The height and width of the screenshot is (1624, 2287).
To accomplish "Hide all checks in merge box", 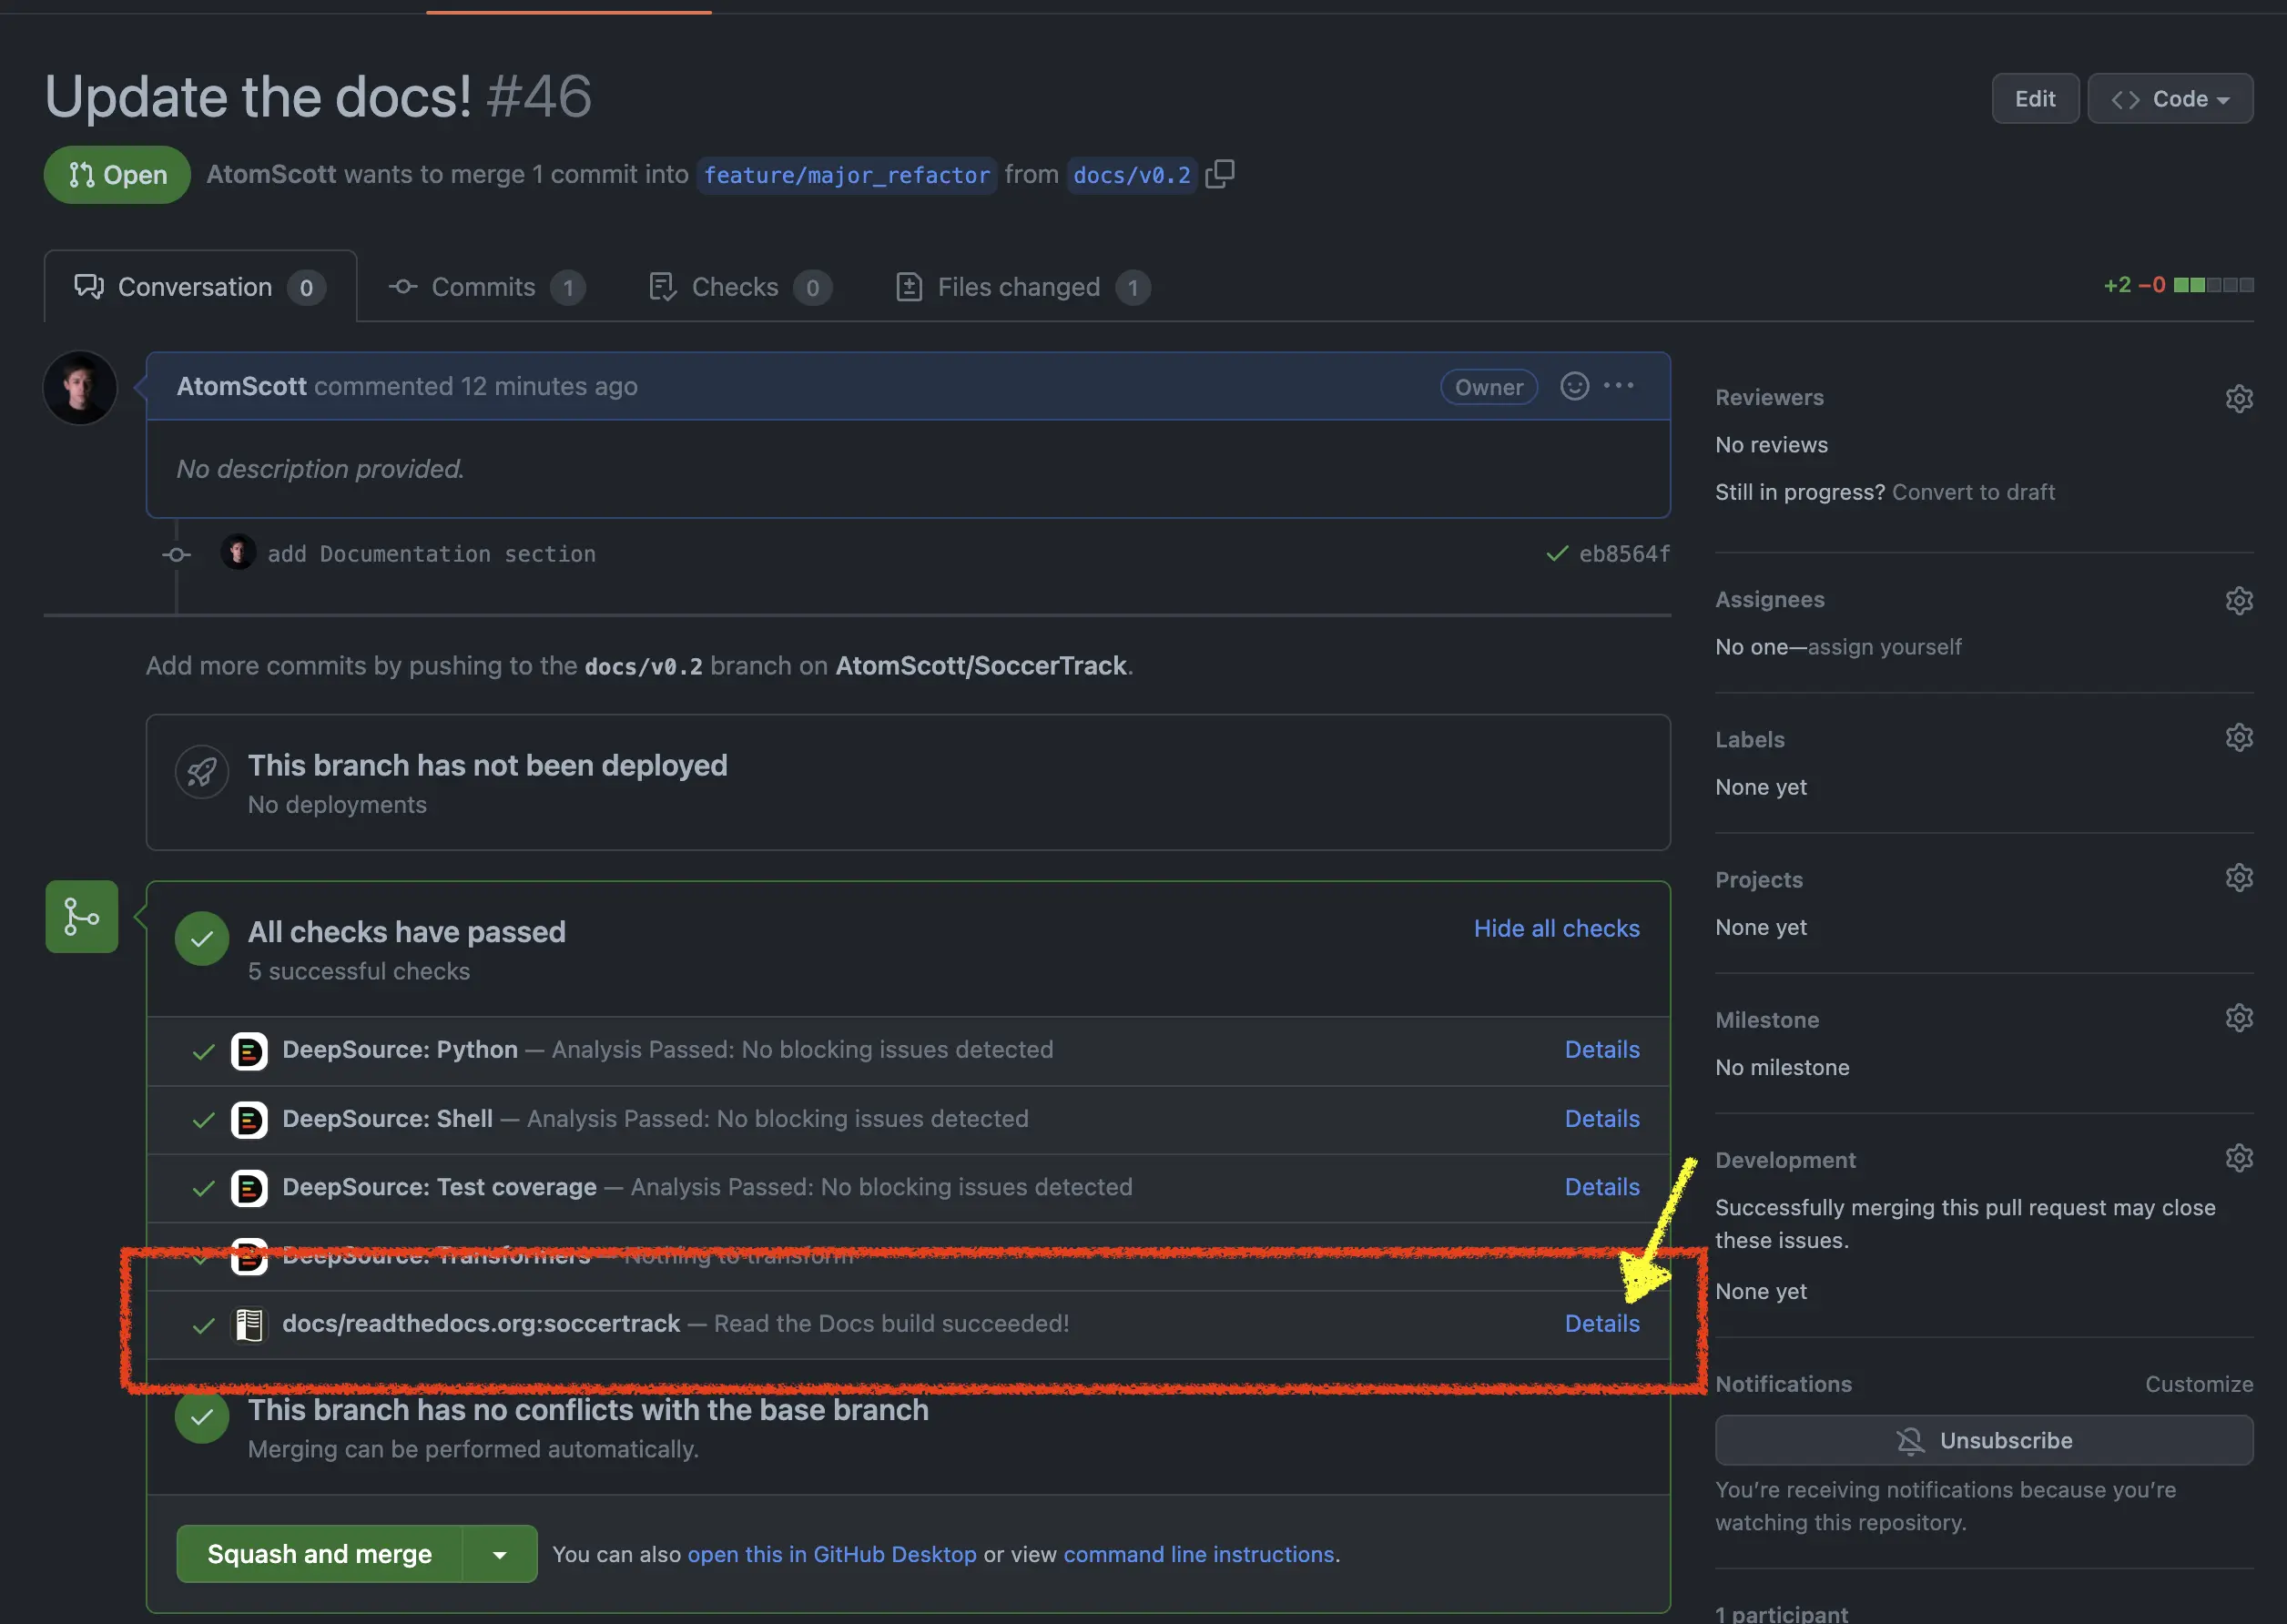I will coord(1556,928).
